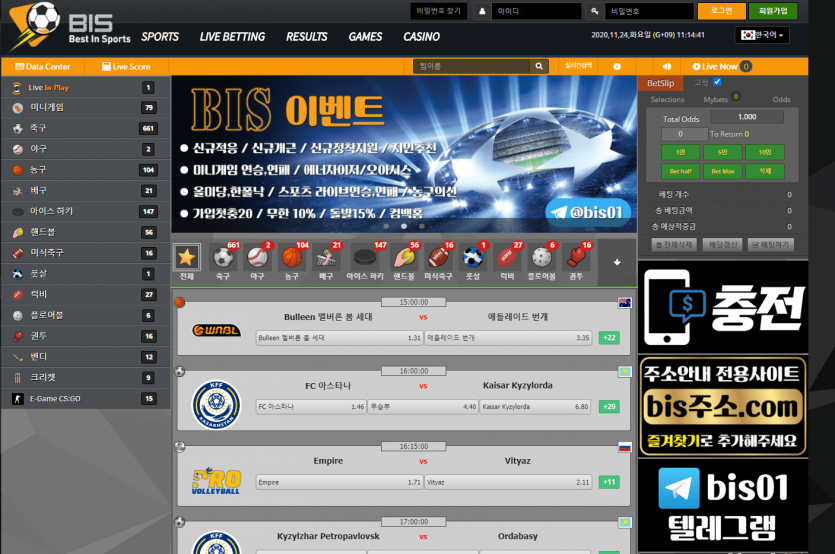Select Empire odds 1.71
Screen dimensions: 835x554
pos(339,482)
